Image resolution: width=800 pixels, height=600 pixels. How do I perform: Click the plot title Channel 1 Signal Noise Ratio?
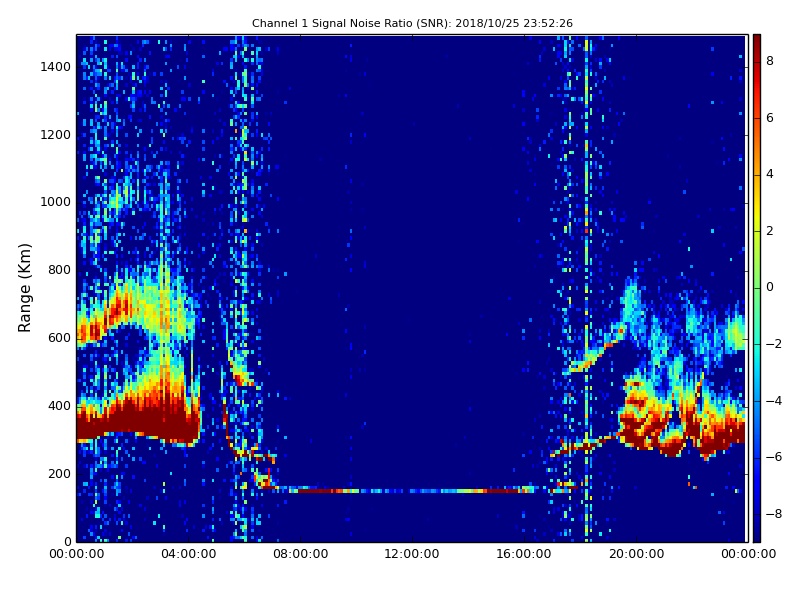coord(412,23)
